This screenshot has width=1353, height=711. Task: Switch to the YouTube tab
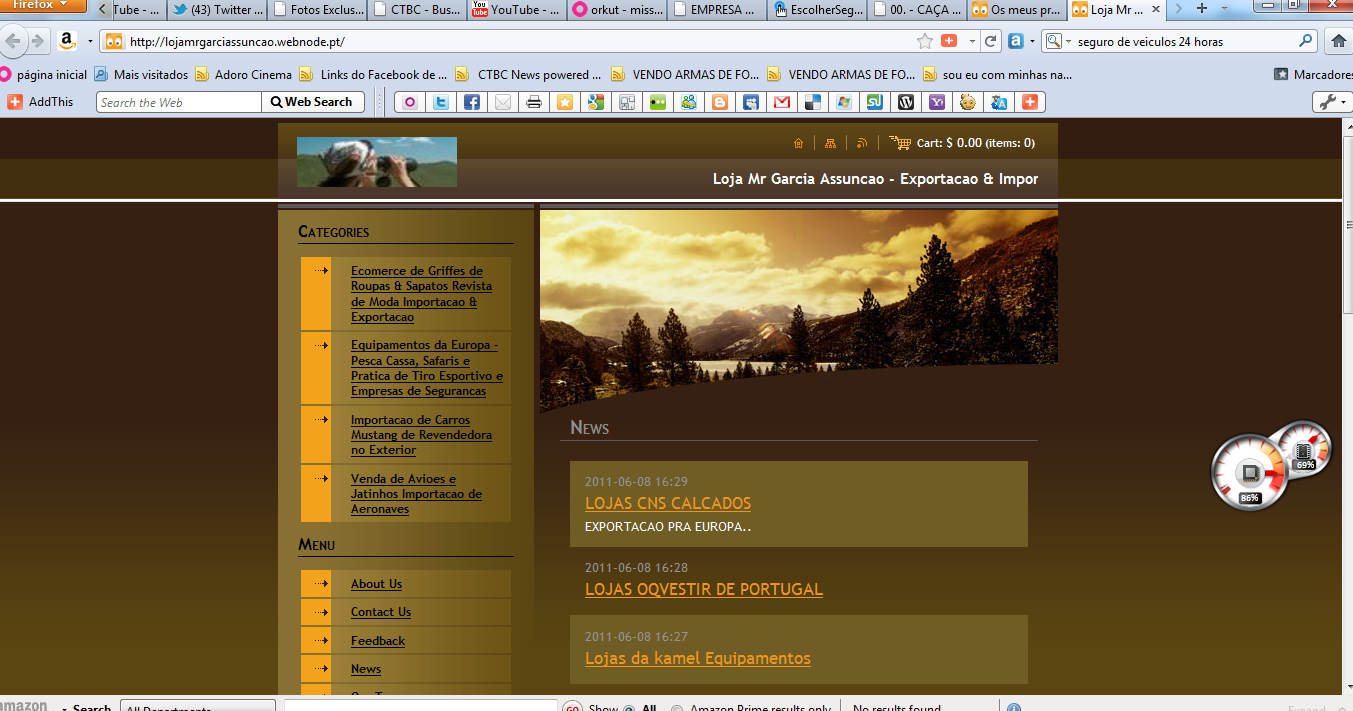516,10
